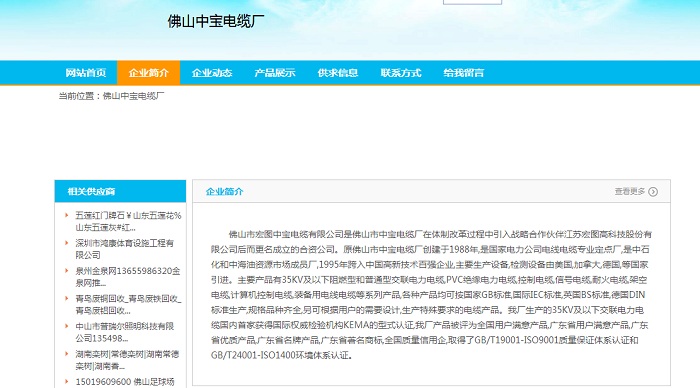
Task: Click the company description paragraph starting 佛山市宏图中宝电缆
Action: tap(431, 295)
